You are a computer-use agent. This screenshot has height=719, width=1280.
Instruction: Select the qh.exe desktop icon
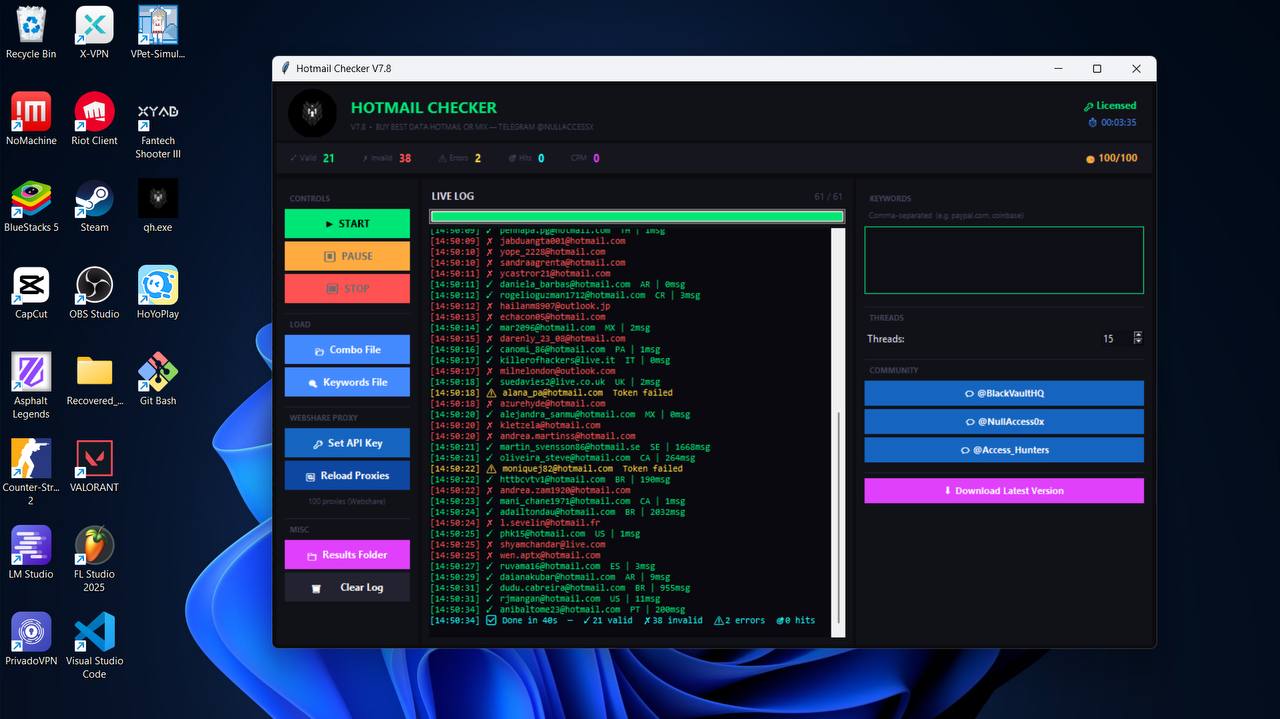pyautogui.click(x=157, y=206)
